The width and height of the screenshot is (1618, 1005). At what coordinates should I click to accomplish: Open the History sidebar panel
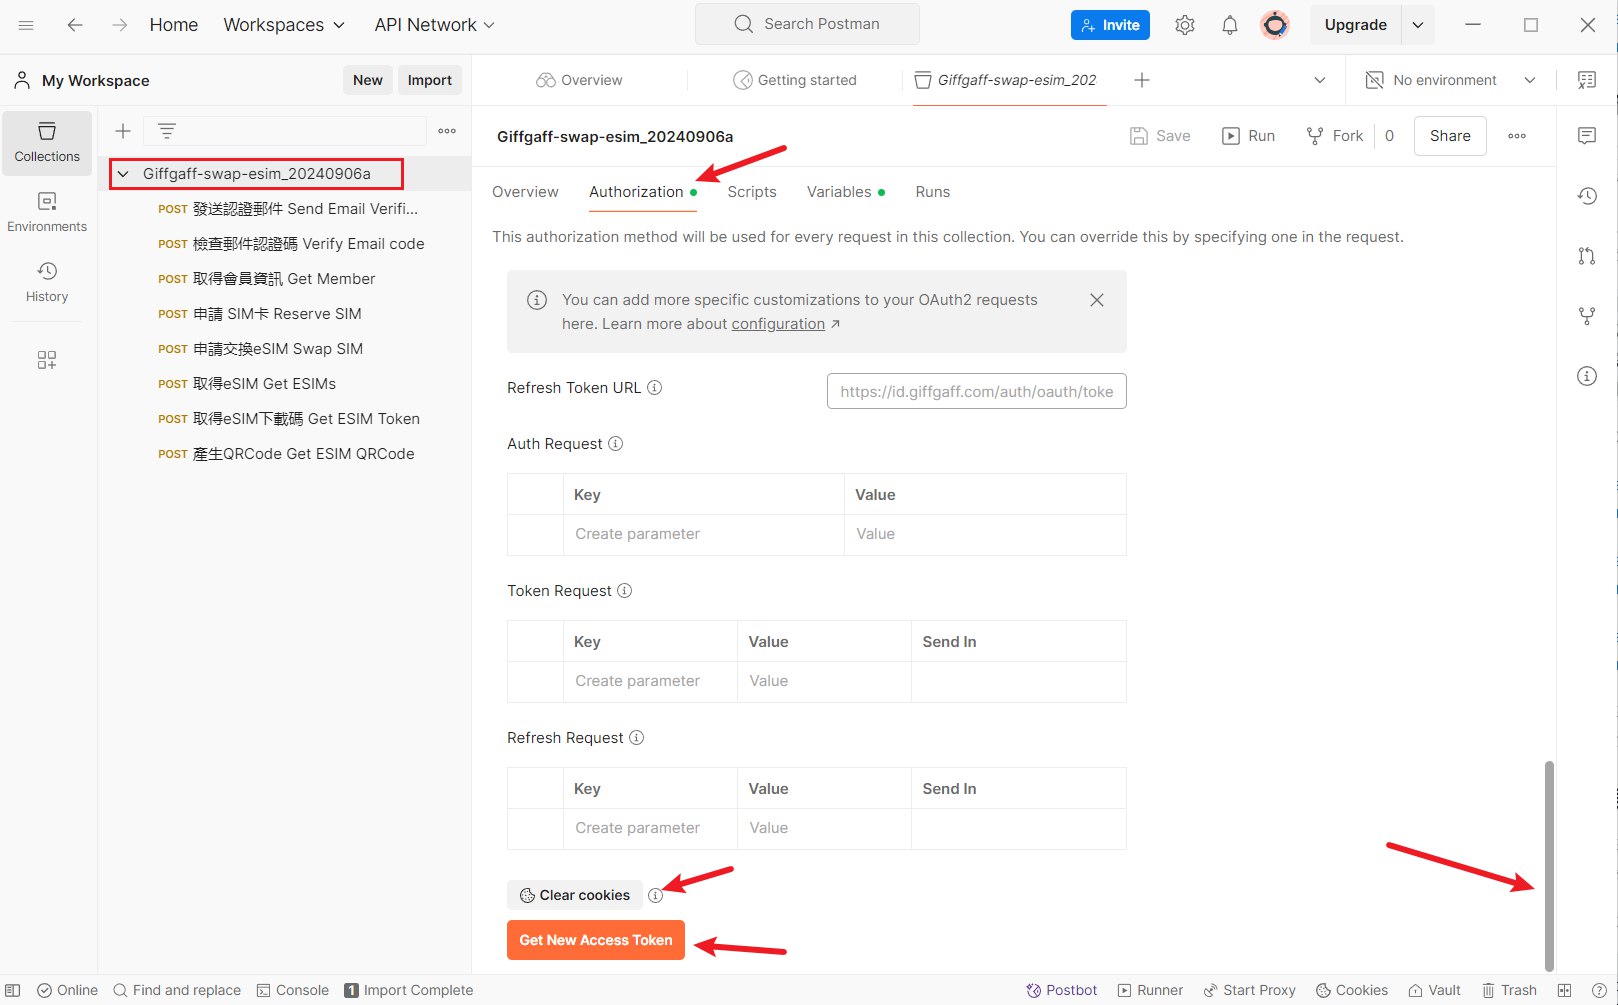tap(47, 282)
